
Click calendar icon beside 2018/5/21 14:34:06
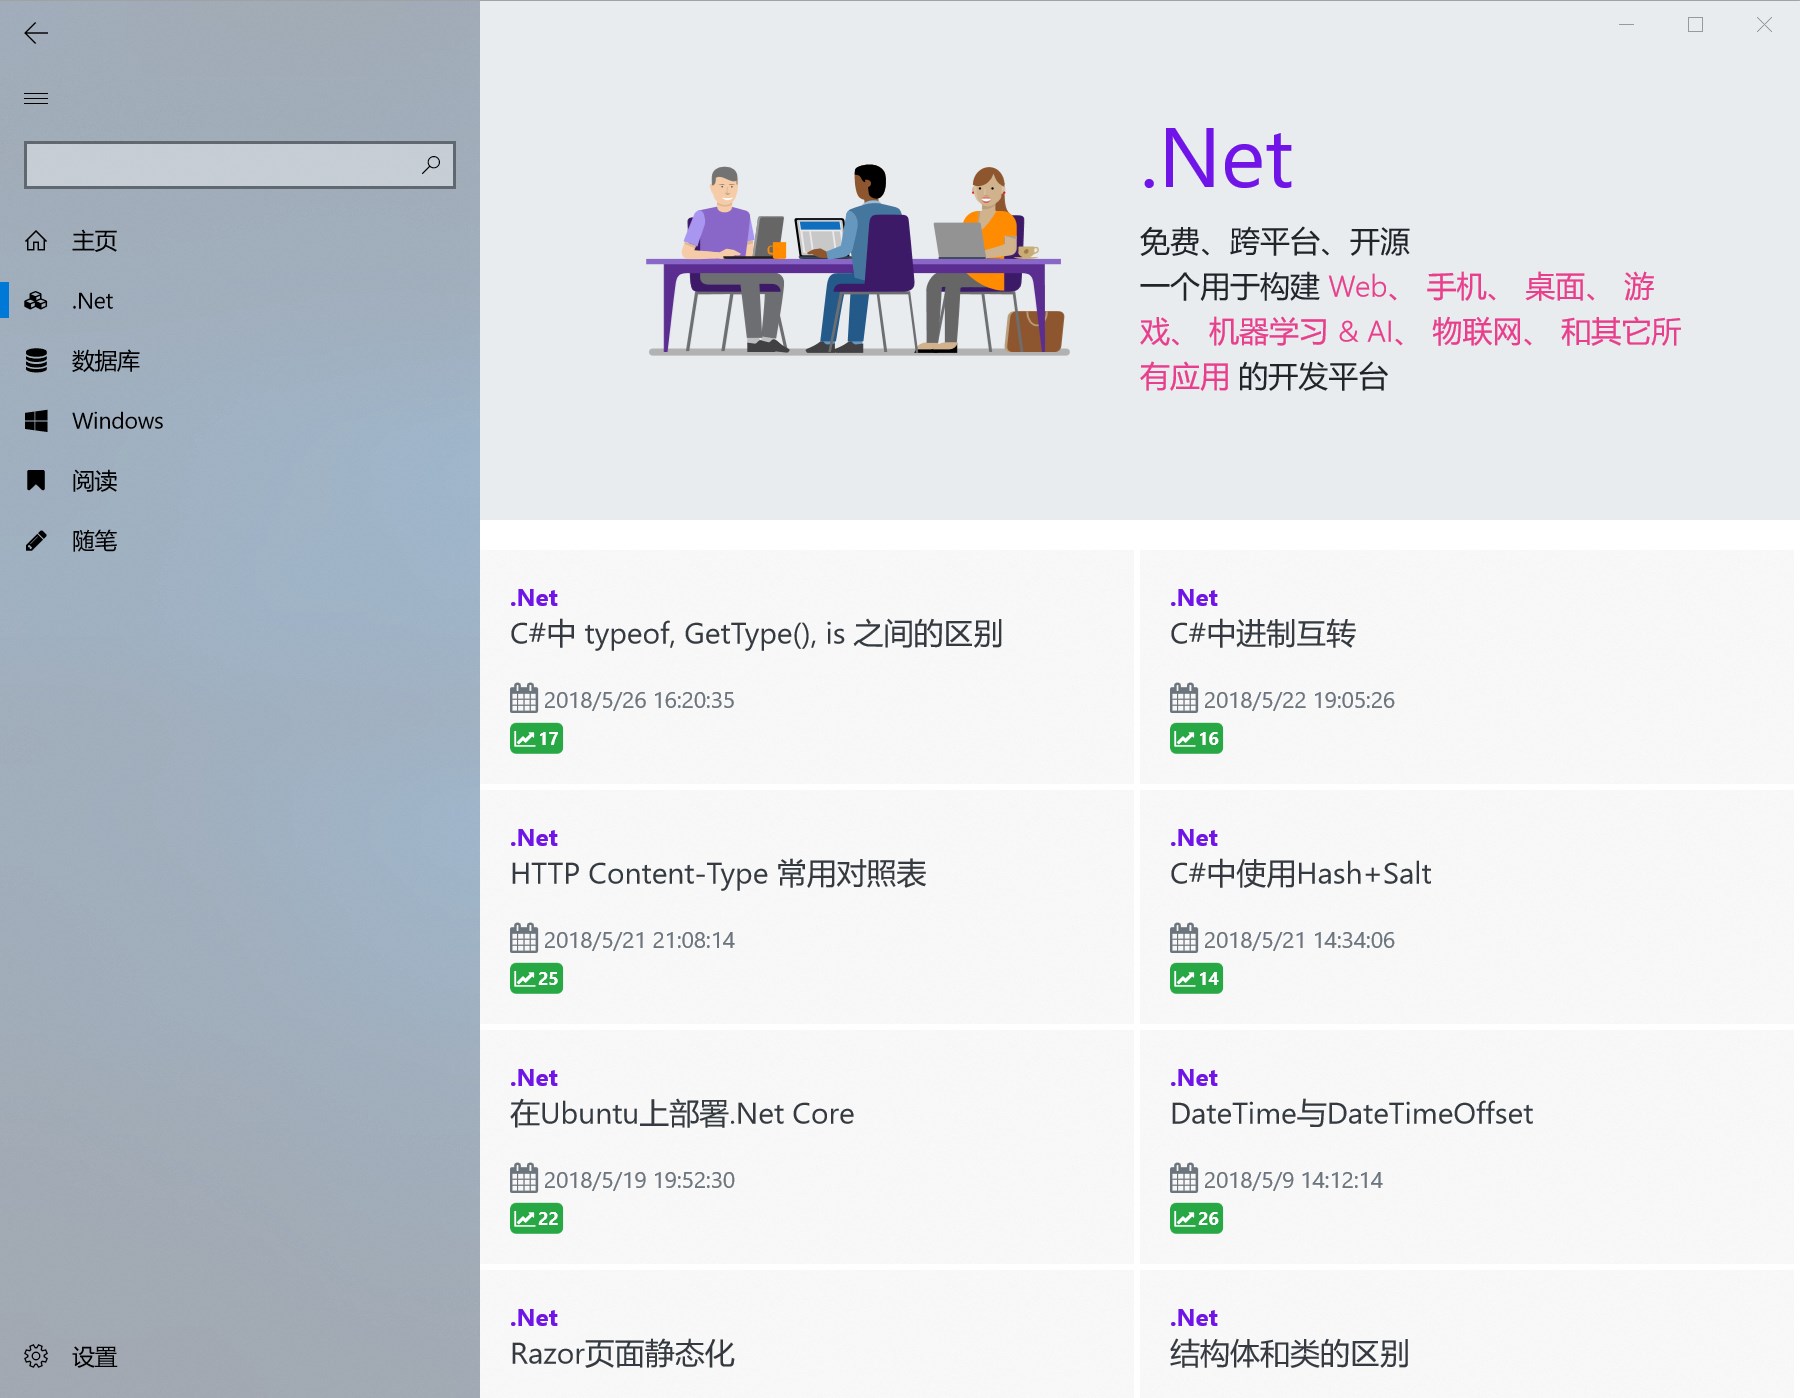1184,938
